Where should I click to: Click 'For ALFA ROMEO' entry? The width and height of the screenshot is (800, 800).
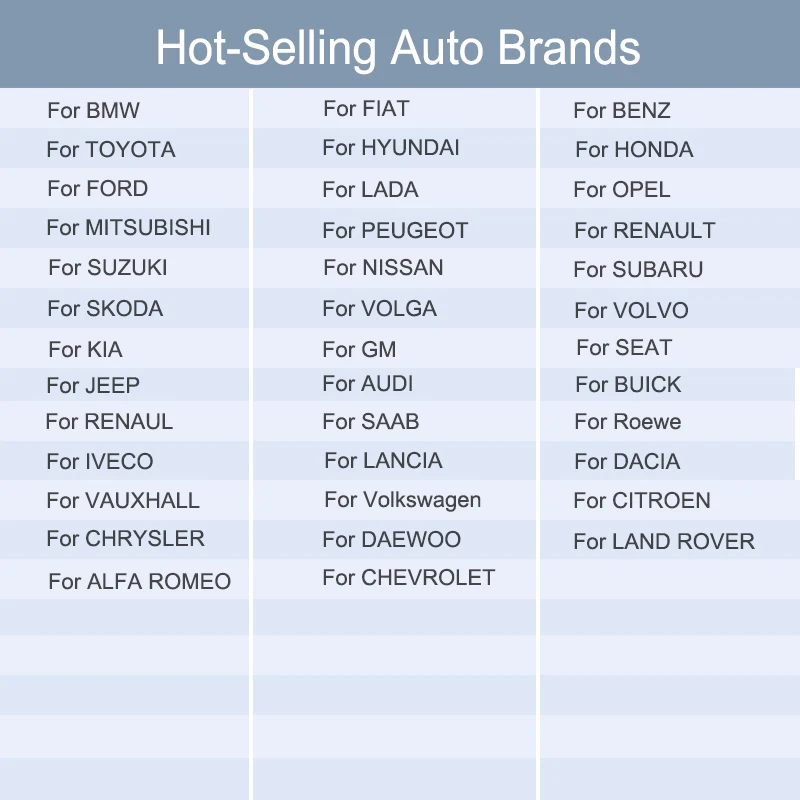pyautogui.click(x=139, y=581)
